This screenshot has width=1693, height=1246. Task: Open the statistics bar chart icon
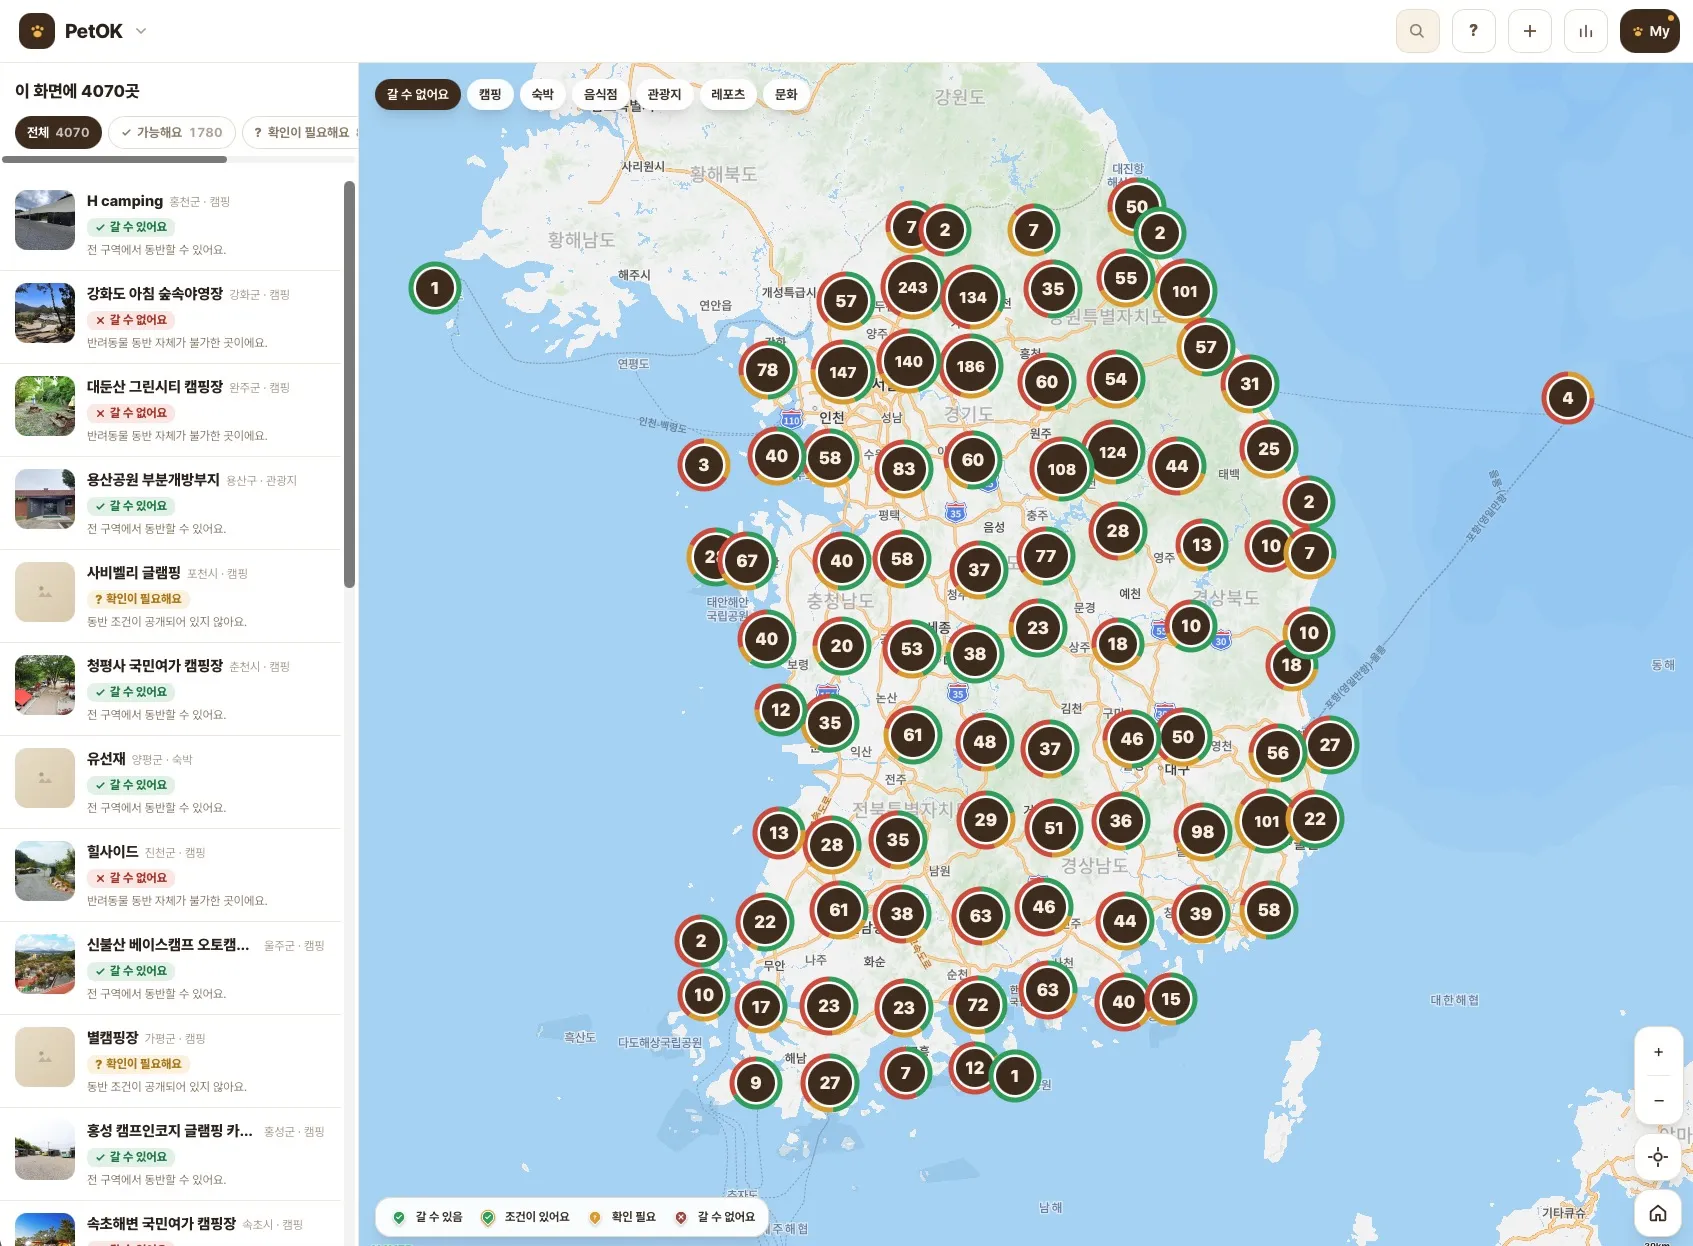(1585, 31)
